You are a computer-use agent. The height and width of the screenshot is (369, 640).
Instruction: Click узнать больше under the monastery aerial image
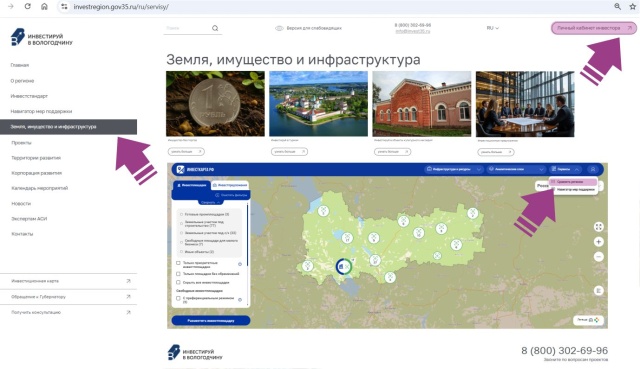click(289, 151)
